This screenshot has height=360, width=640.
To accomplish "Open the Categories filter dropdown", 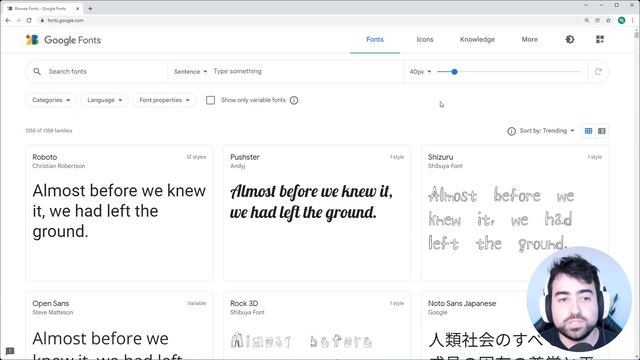I will [x=51, y=100].
